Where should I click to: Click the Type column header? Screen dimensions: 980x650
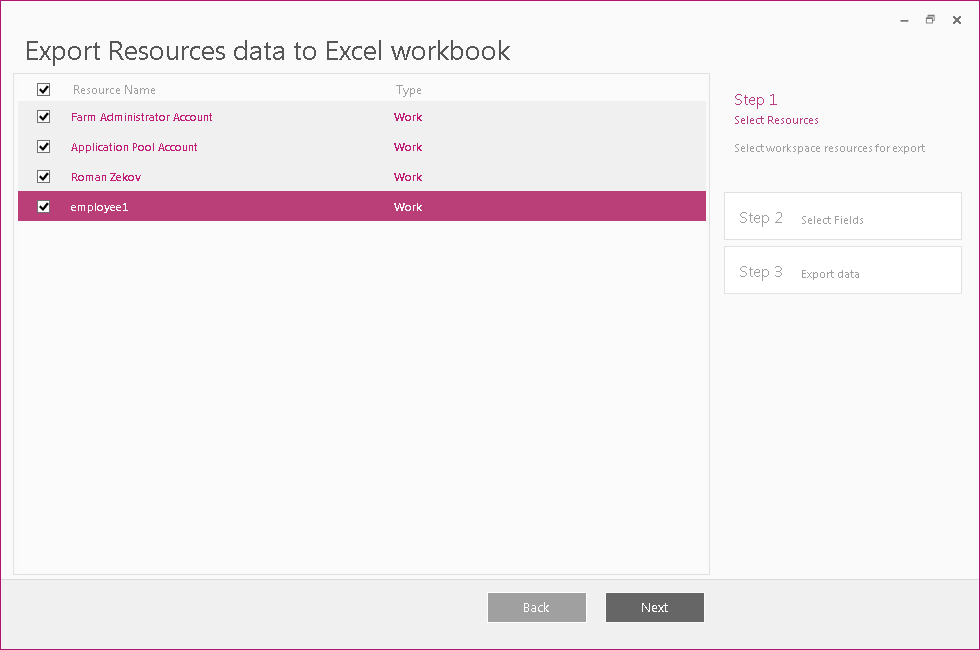pyautogui.click(x=409, y=90)
